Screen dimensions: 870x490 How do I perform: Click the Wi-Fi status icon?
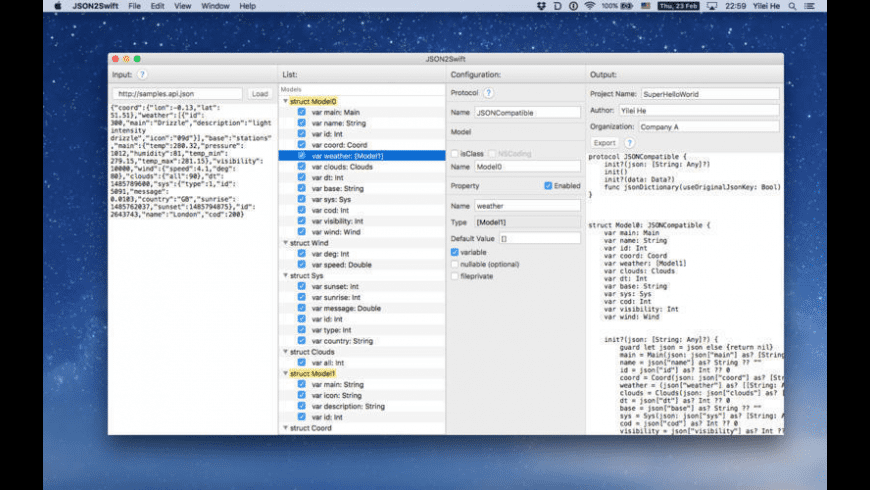[x=588, y=6]
